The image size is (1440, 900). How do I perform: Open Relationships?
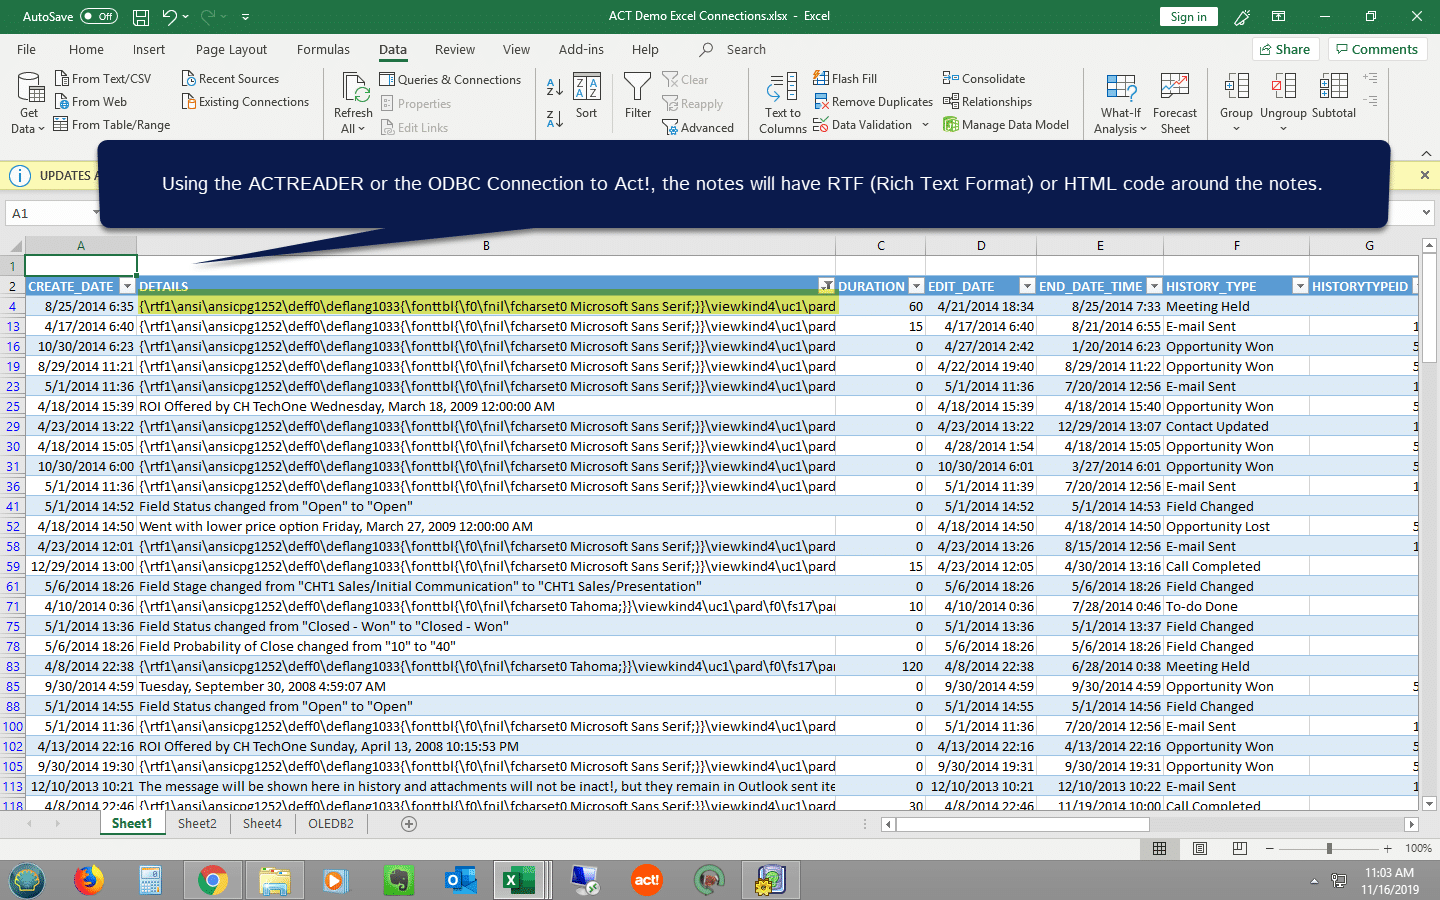coord(988,102)
